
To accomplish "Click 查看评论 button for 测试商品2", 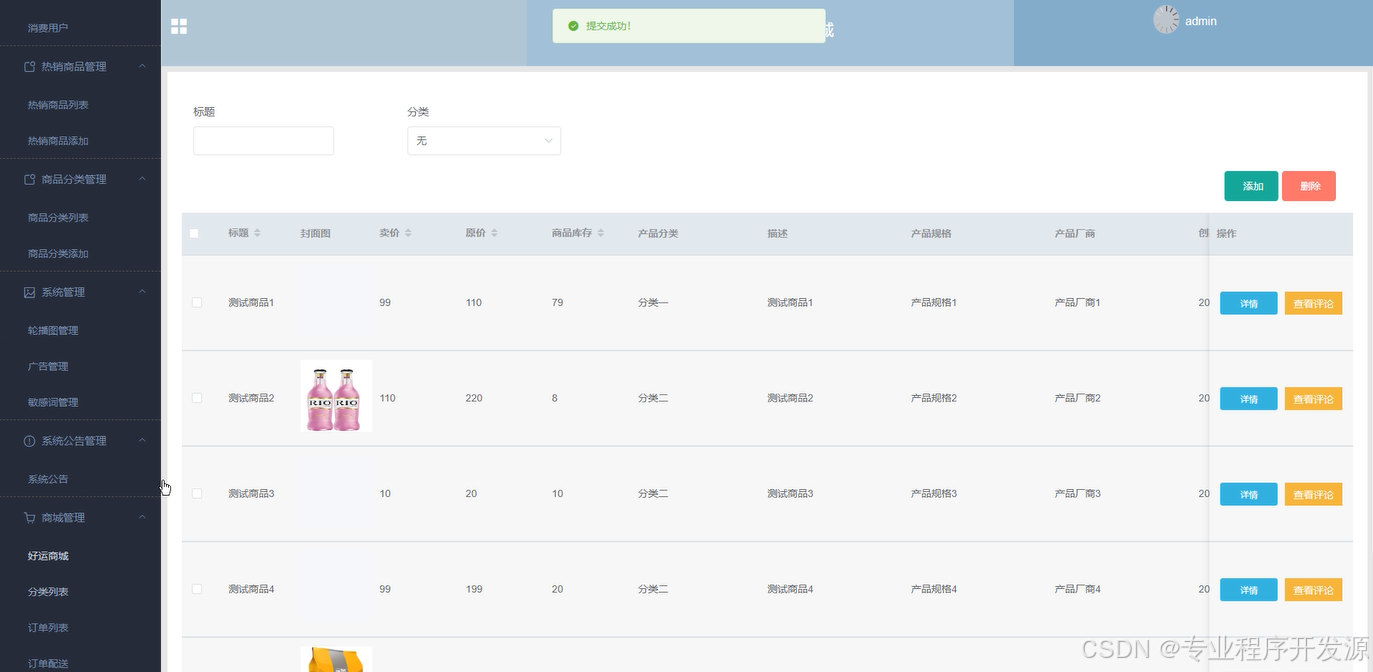I will coord(1313,399).
